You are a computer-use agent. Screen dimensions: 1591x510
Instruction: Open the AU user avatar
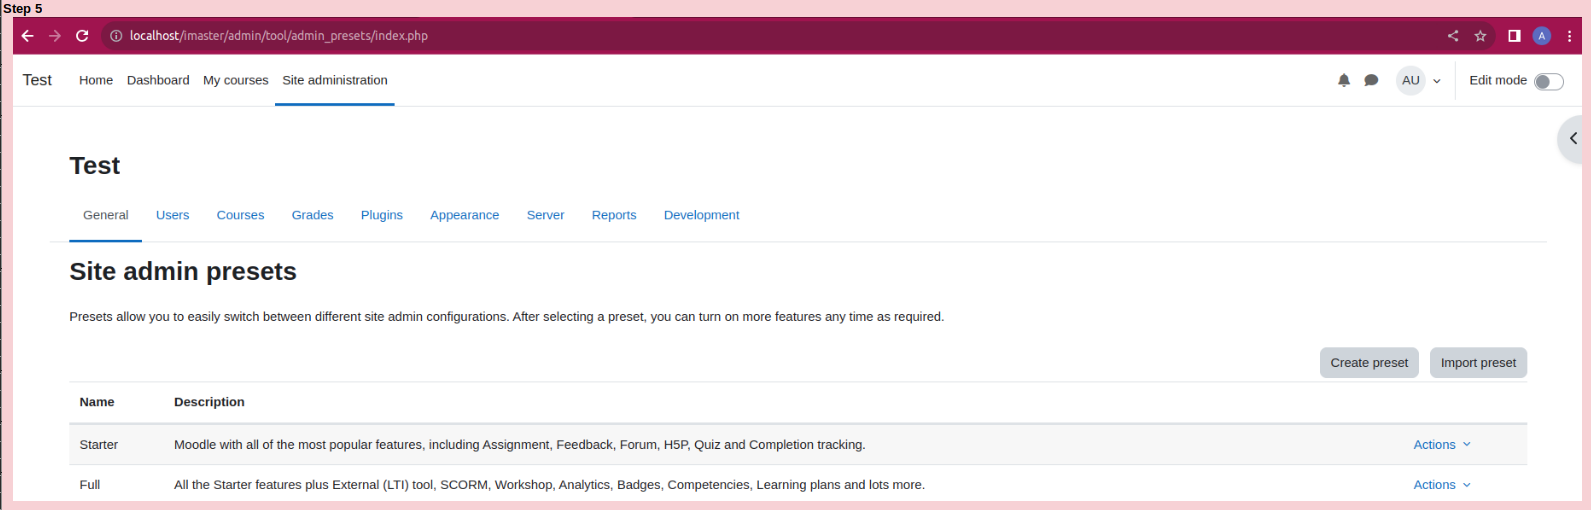click(1411, 80)
